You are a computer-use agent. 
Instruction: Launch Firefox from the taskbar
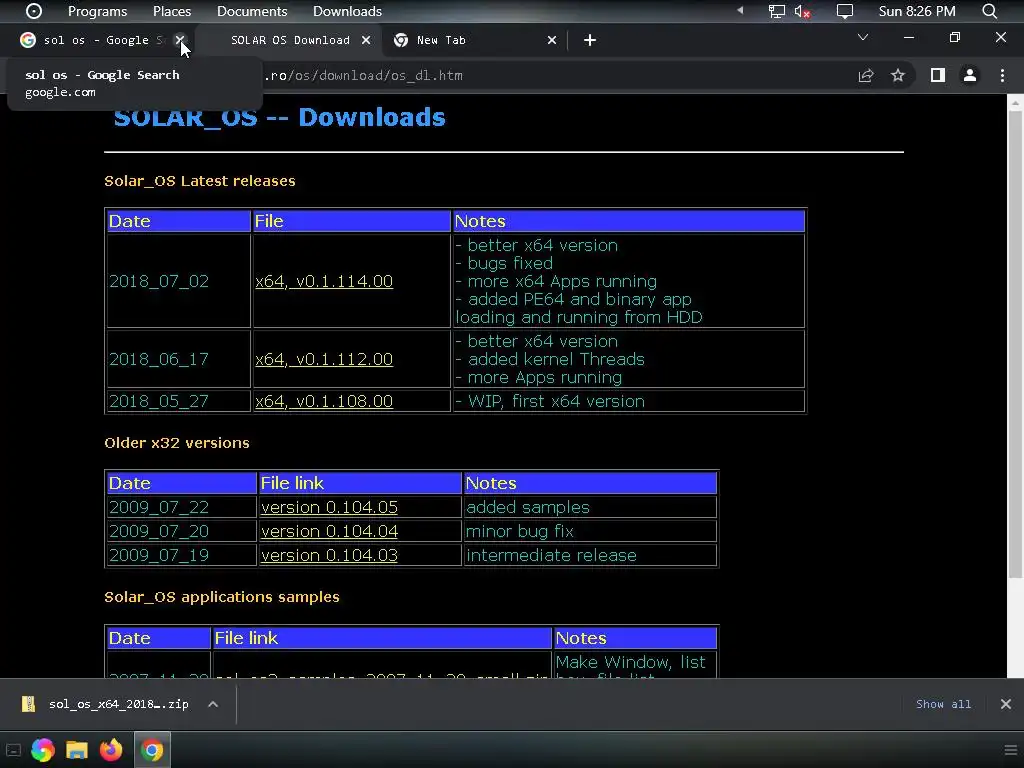[111, 750]
